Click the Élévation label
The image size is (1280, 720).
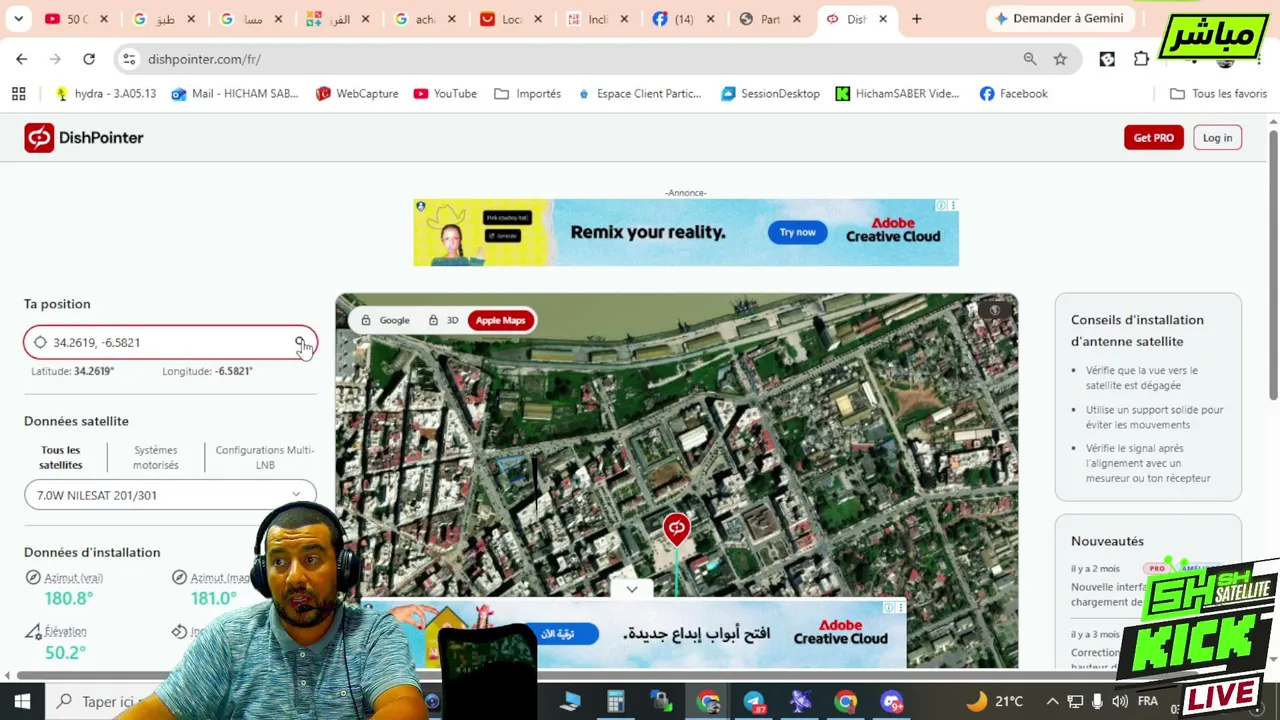click(x=65, y=632)
